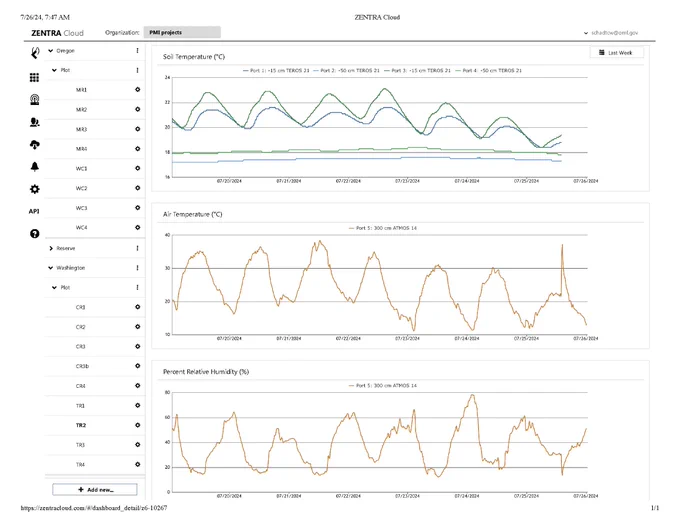This screenshot has width=680, height=525.
Task: Open the user account email dropdown
Action: tap(611, 33)
